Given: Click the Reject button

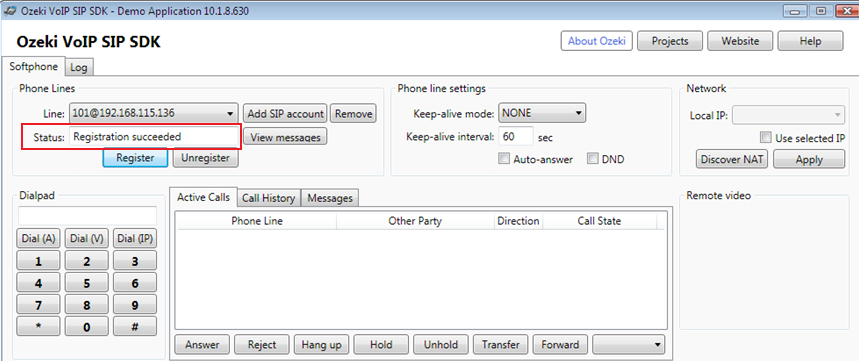Looking at the screenshot, I should [x=262, y=345].
